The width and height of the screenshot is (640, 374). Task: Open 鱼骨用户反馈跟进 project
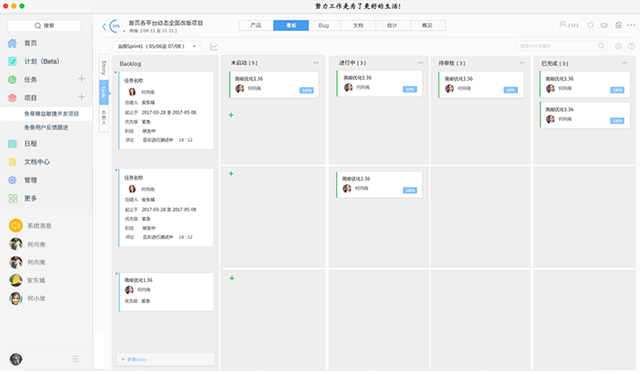[x=46, y=127]
